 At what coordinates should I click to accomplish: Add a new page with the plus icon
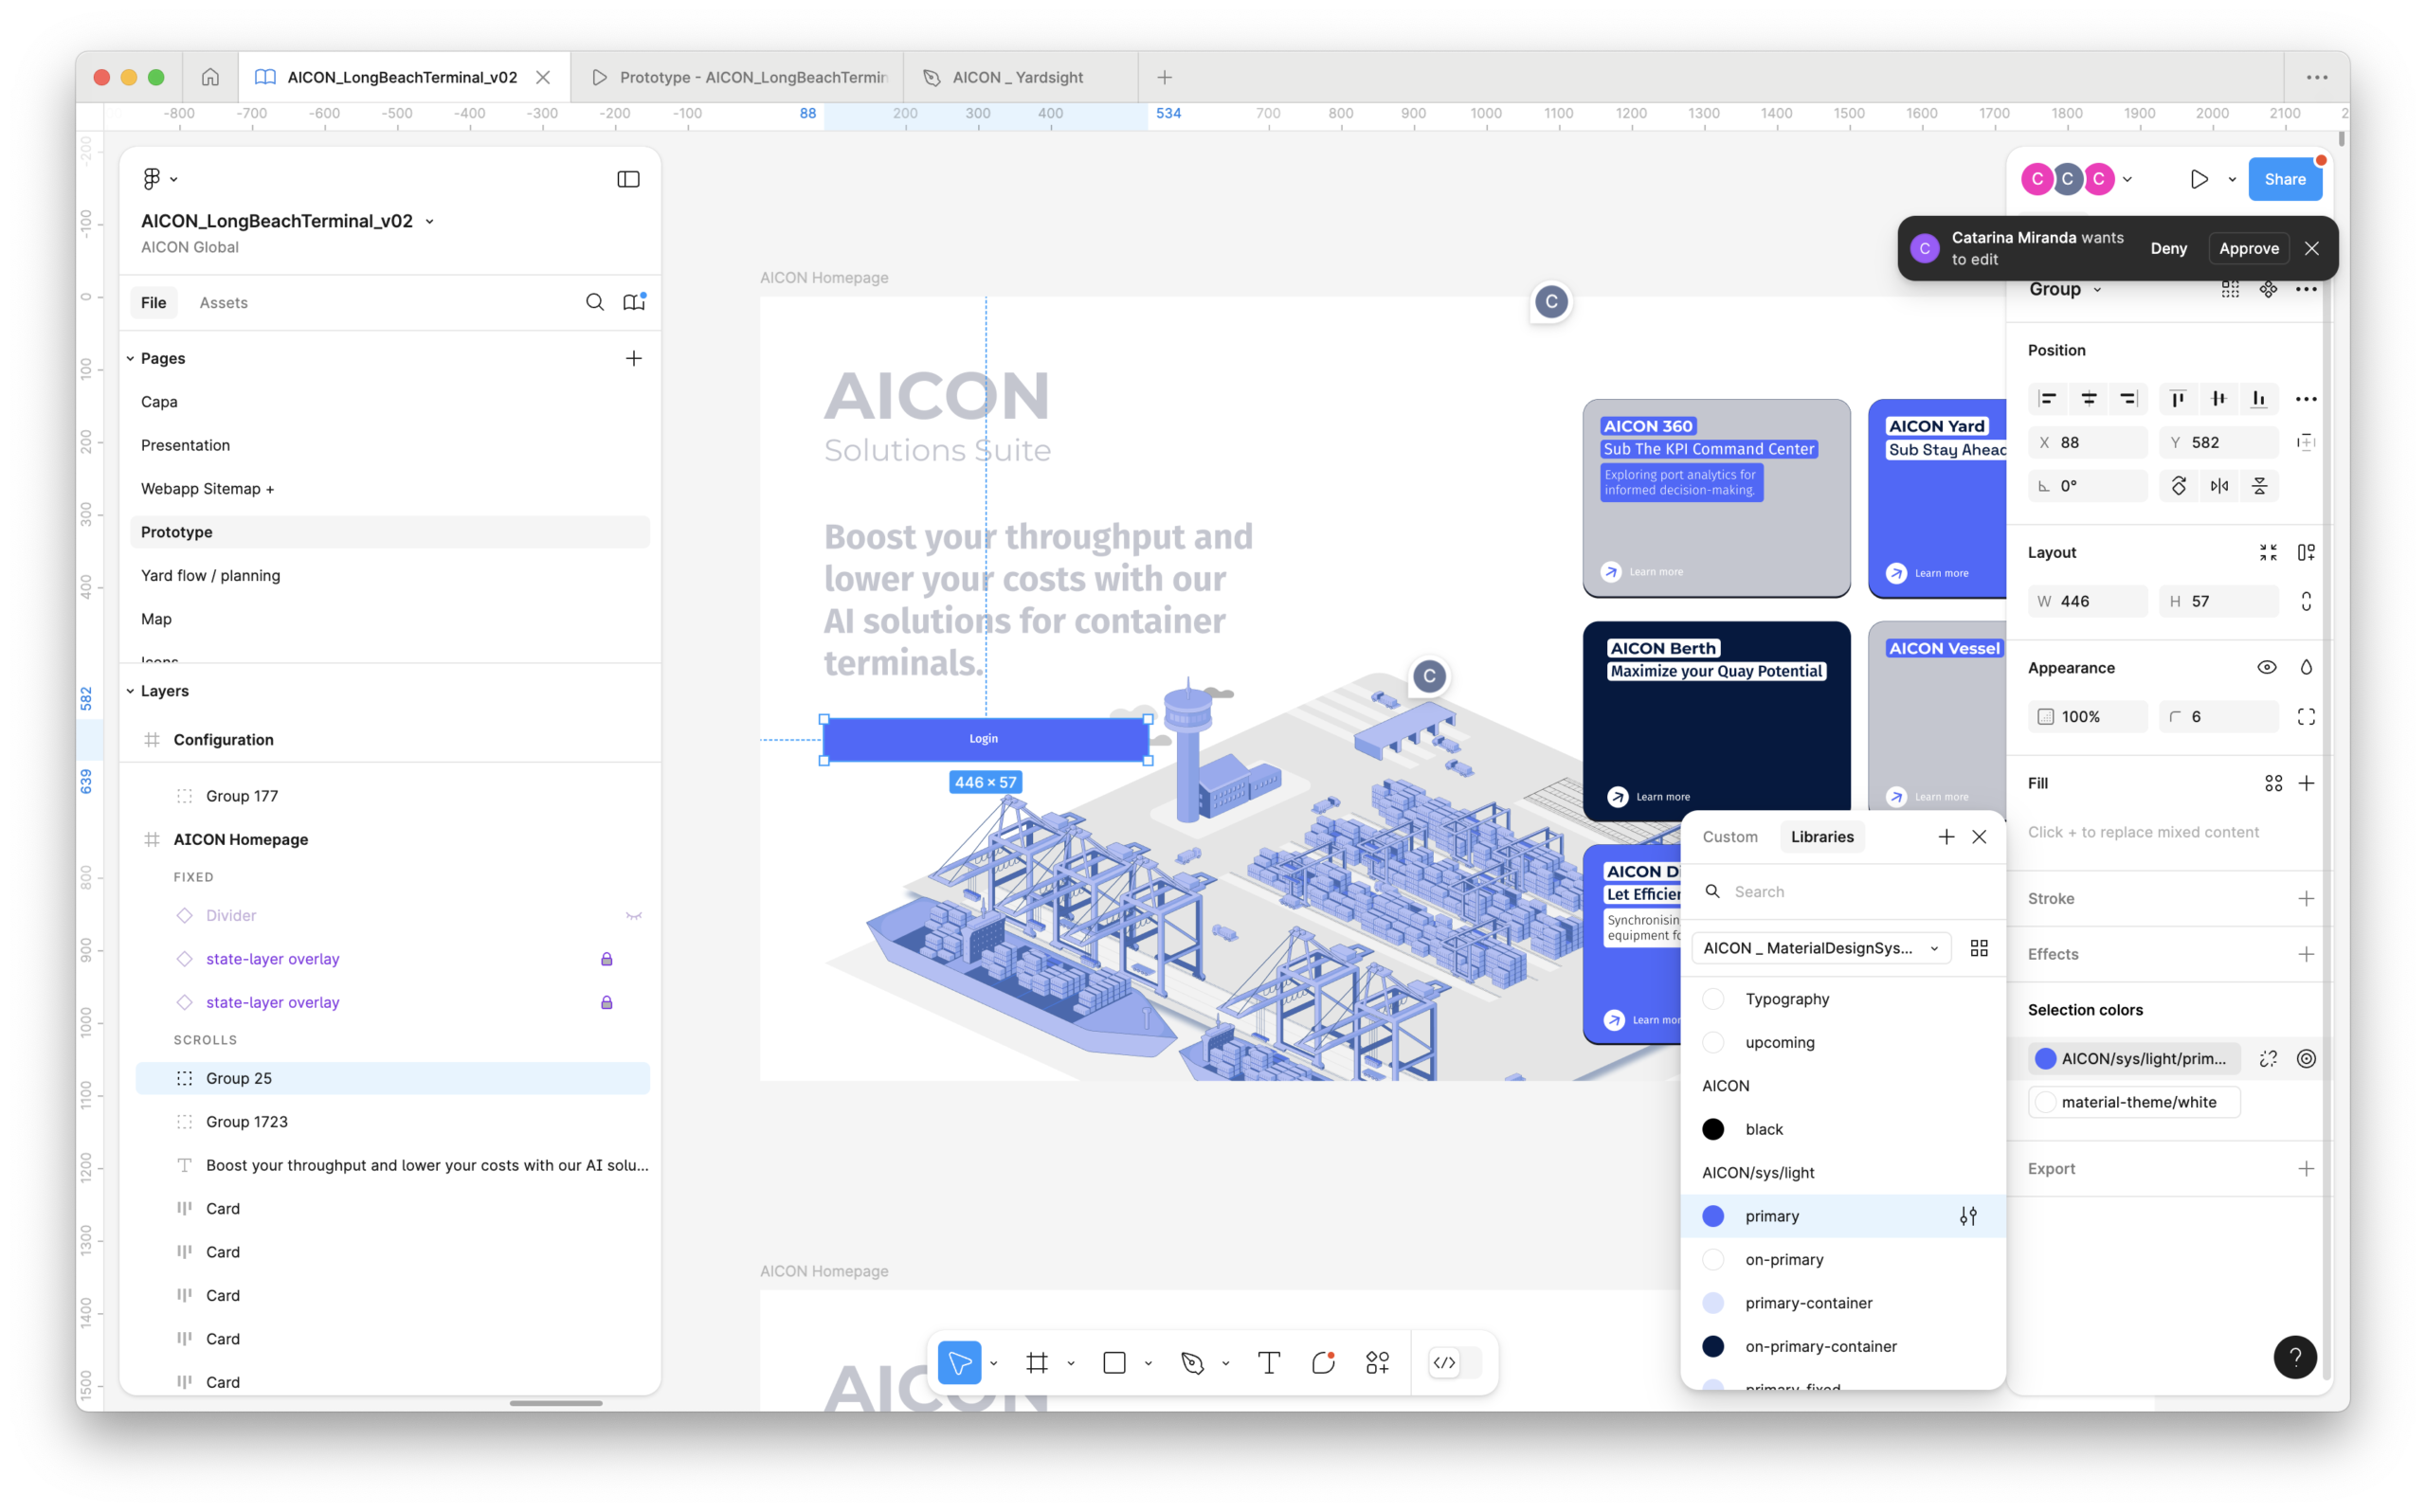tap(634, 358)
